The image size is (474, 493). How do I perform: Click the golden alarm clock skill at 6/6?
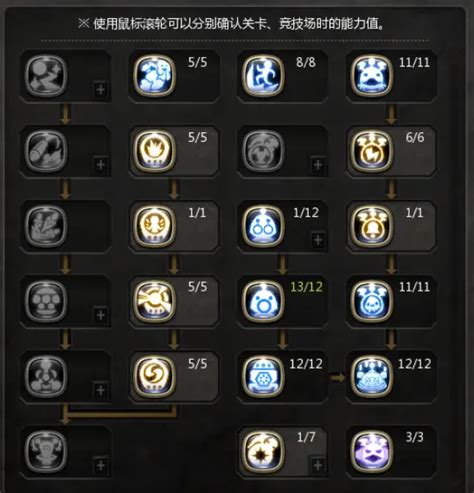click(372, 151)
